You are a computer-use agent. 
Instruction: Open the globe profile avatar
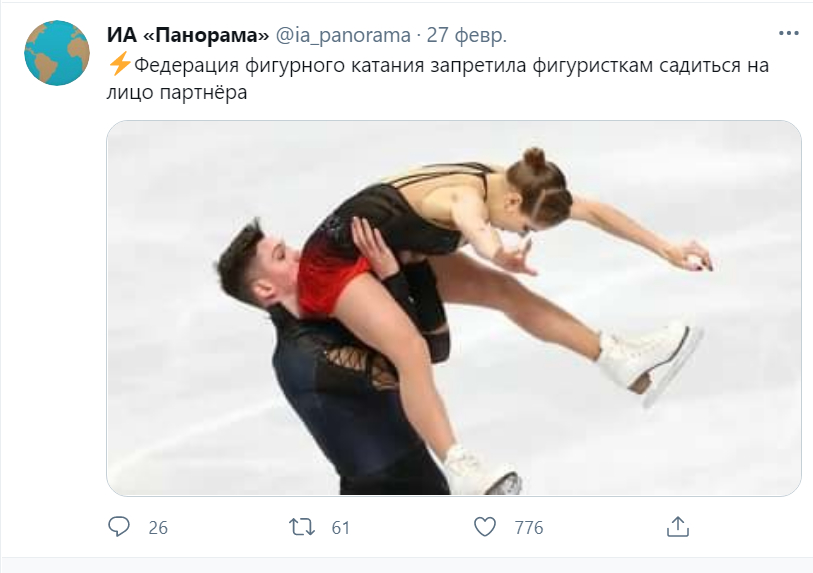57,53
